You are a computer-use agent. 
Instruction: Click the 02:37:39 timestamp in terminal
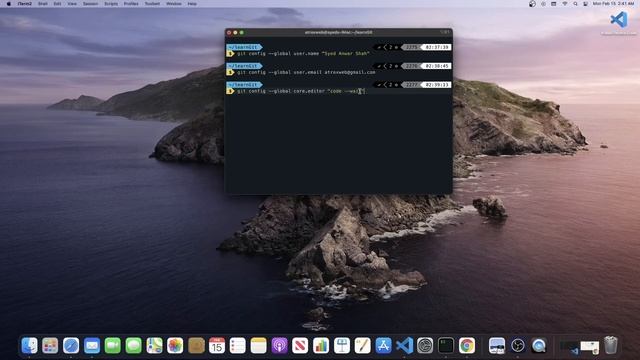[437, 47]
